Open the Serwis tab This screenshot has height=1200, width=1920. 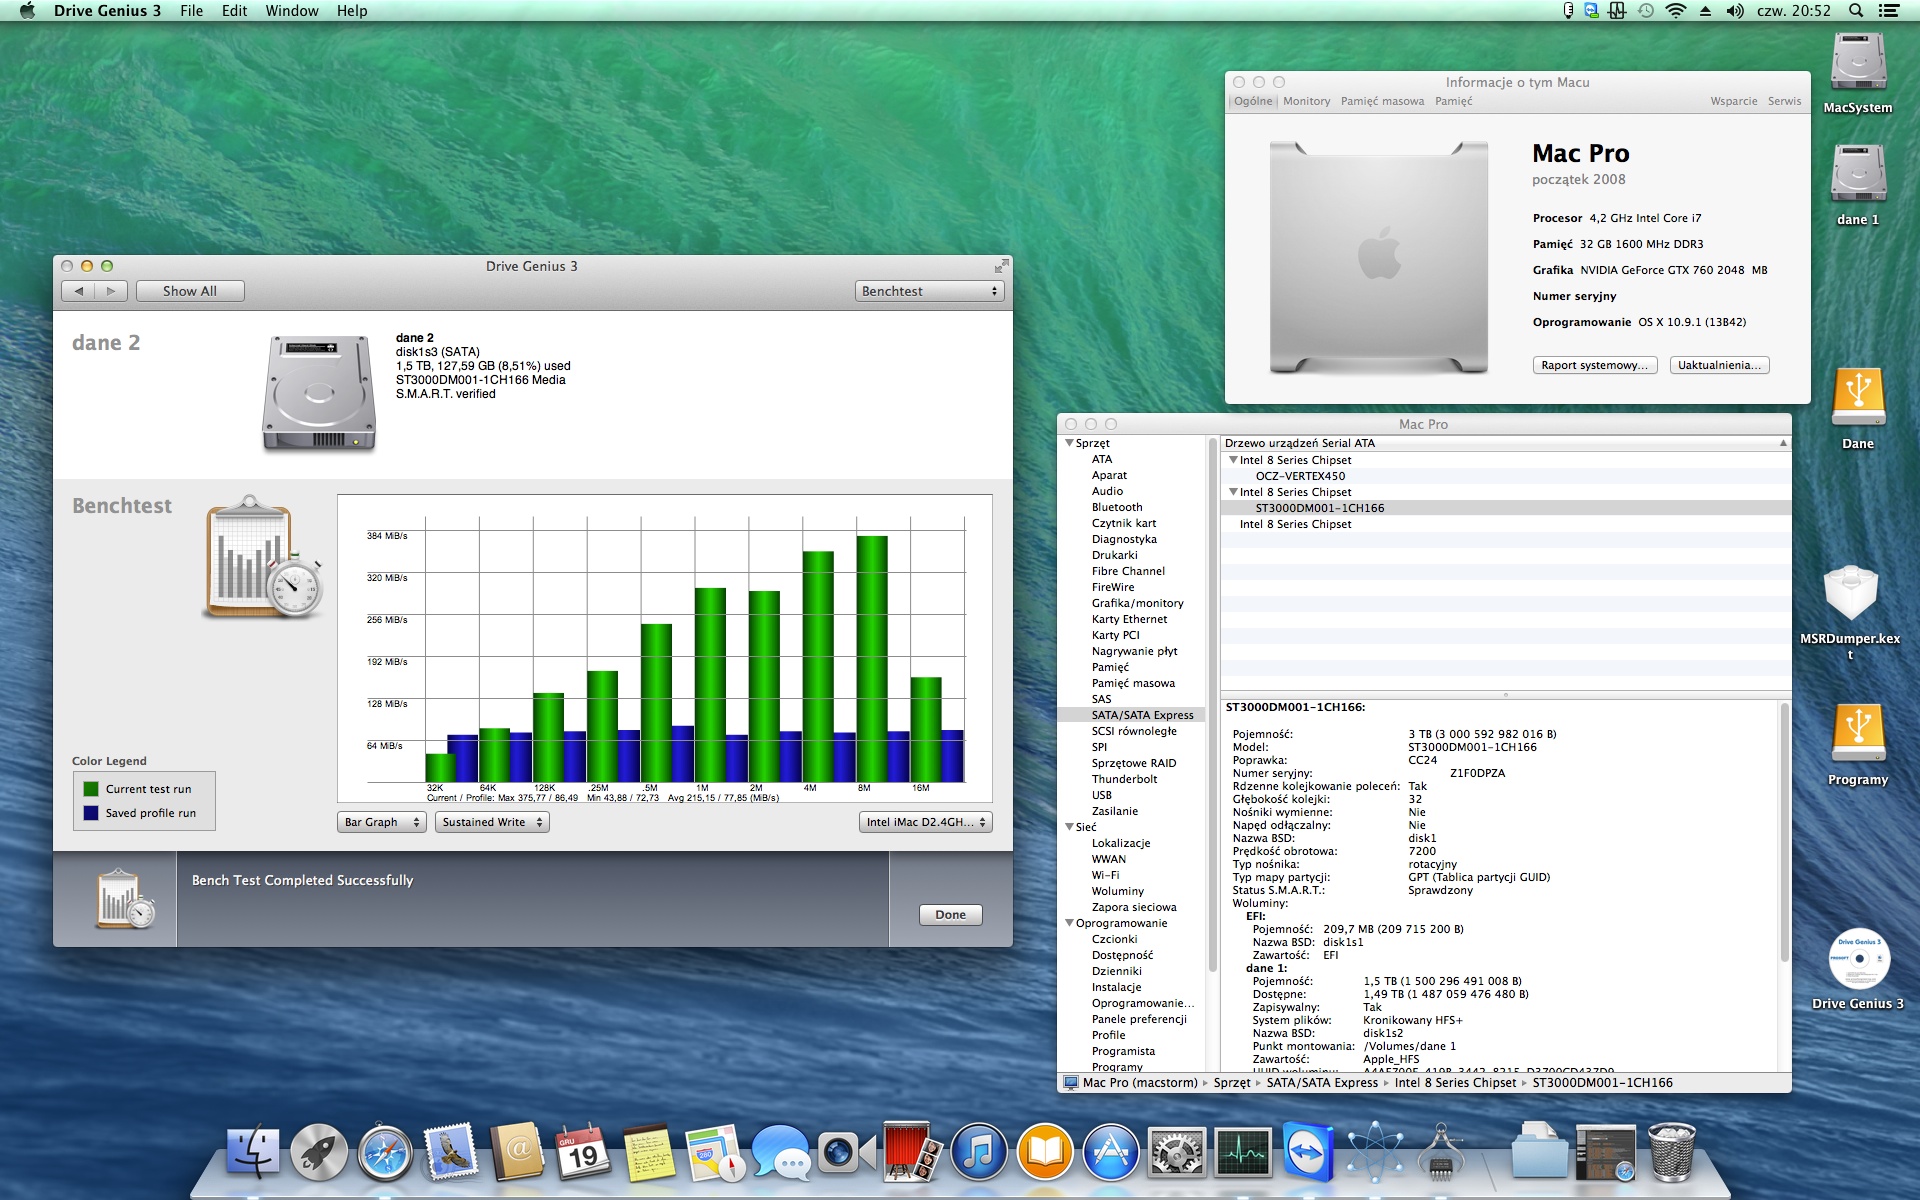tap(1784, 101)
